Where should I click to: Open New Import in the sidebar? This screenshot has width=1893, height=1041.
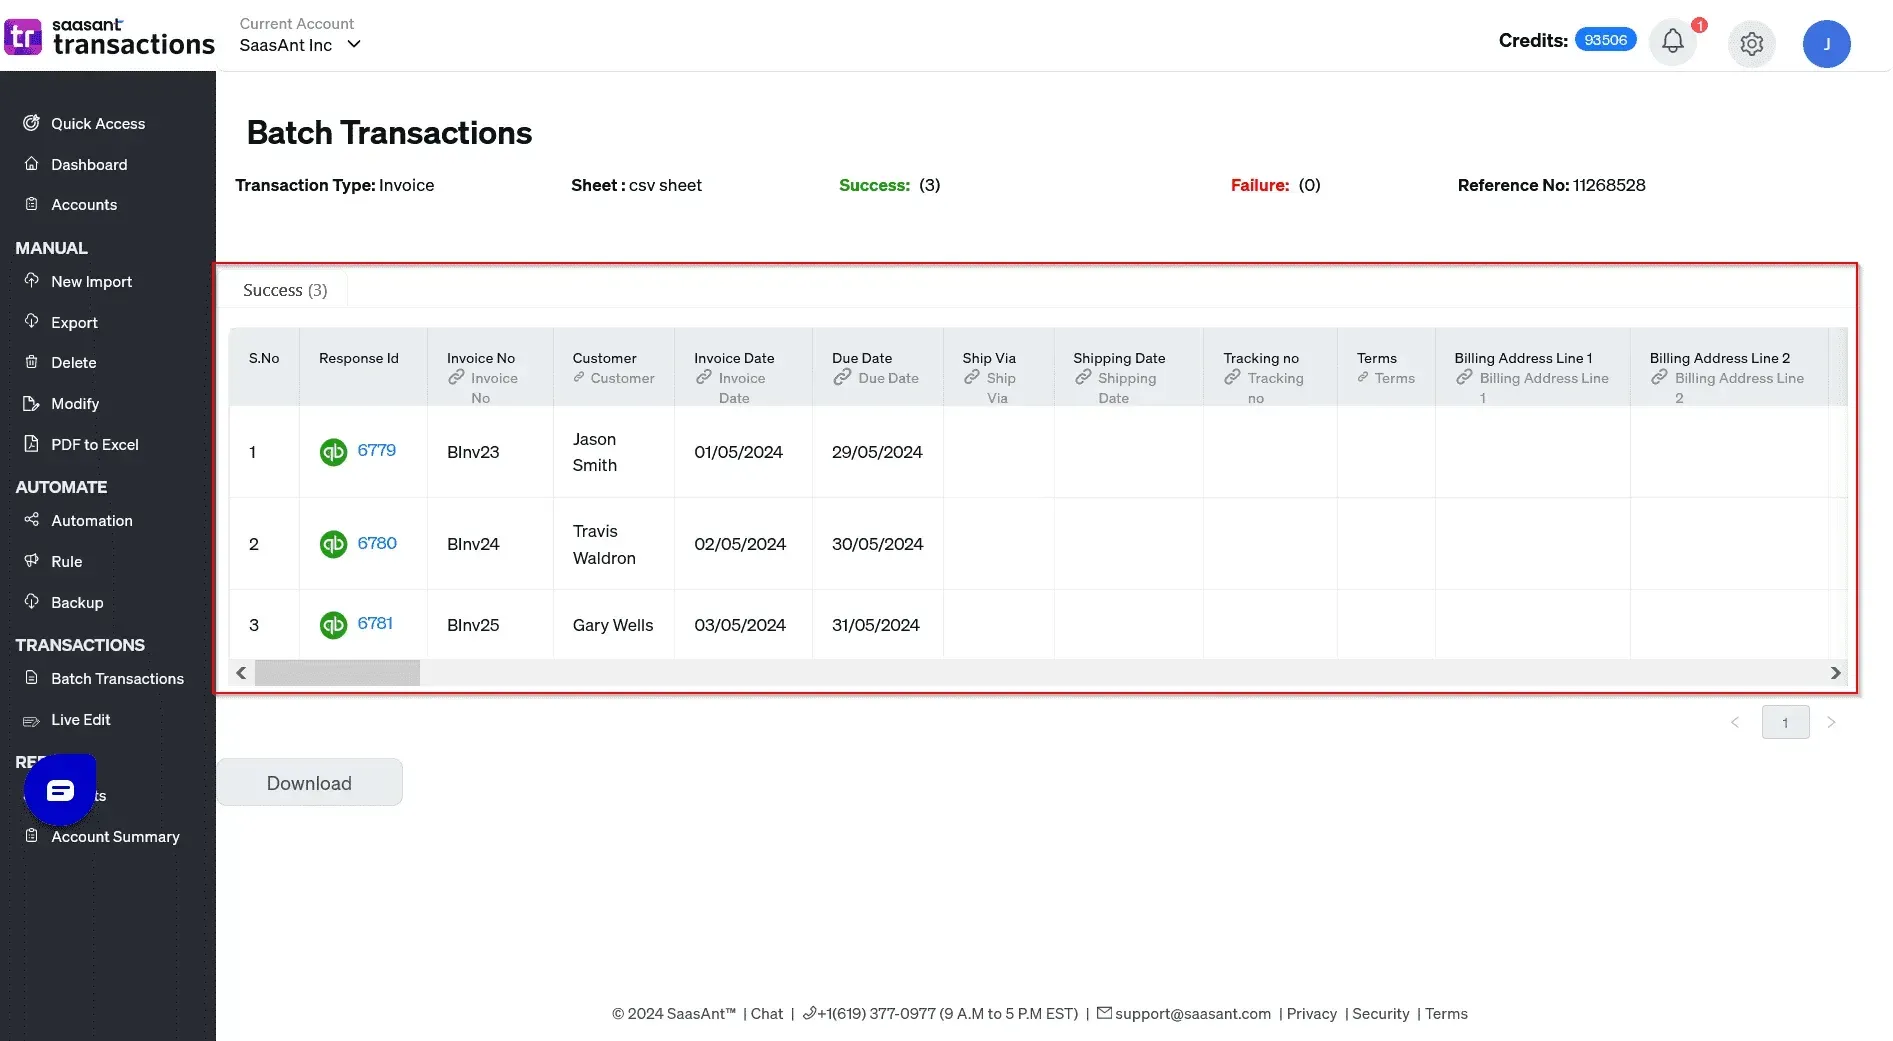pyautogui.click(x=91, y=282)
